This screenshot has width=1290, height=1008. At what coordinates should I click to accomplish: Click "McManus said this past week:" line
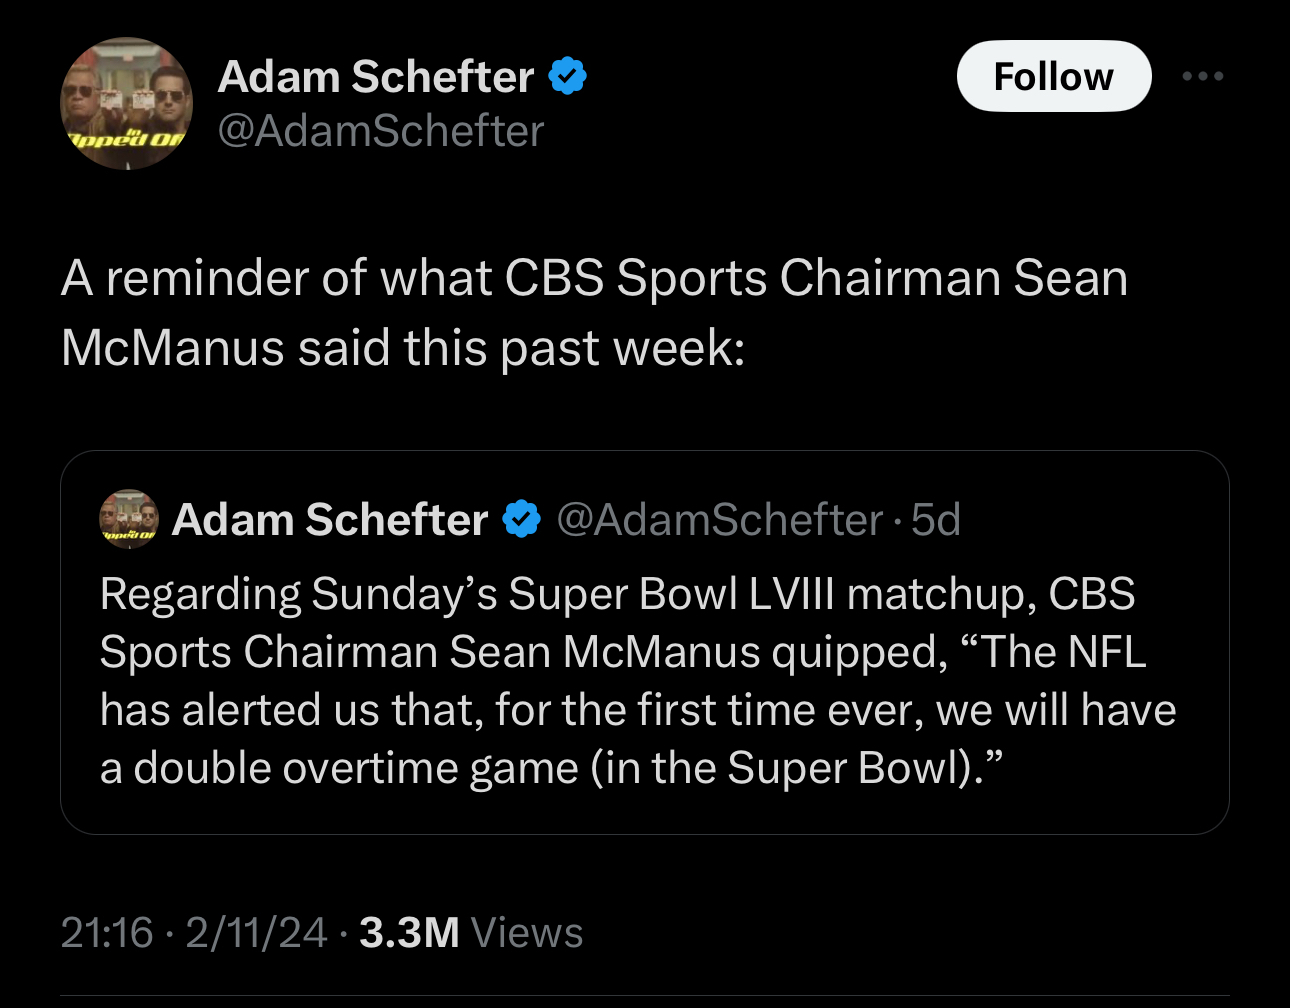coord(403,348)
